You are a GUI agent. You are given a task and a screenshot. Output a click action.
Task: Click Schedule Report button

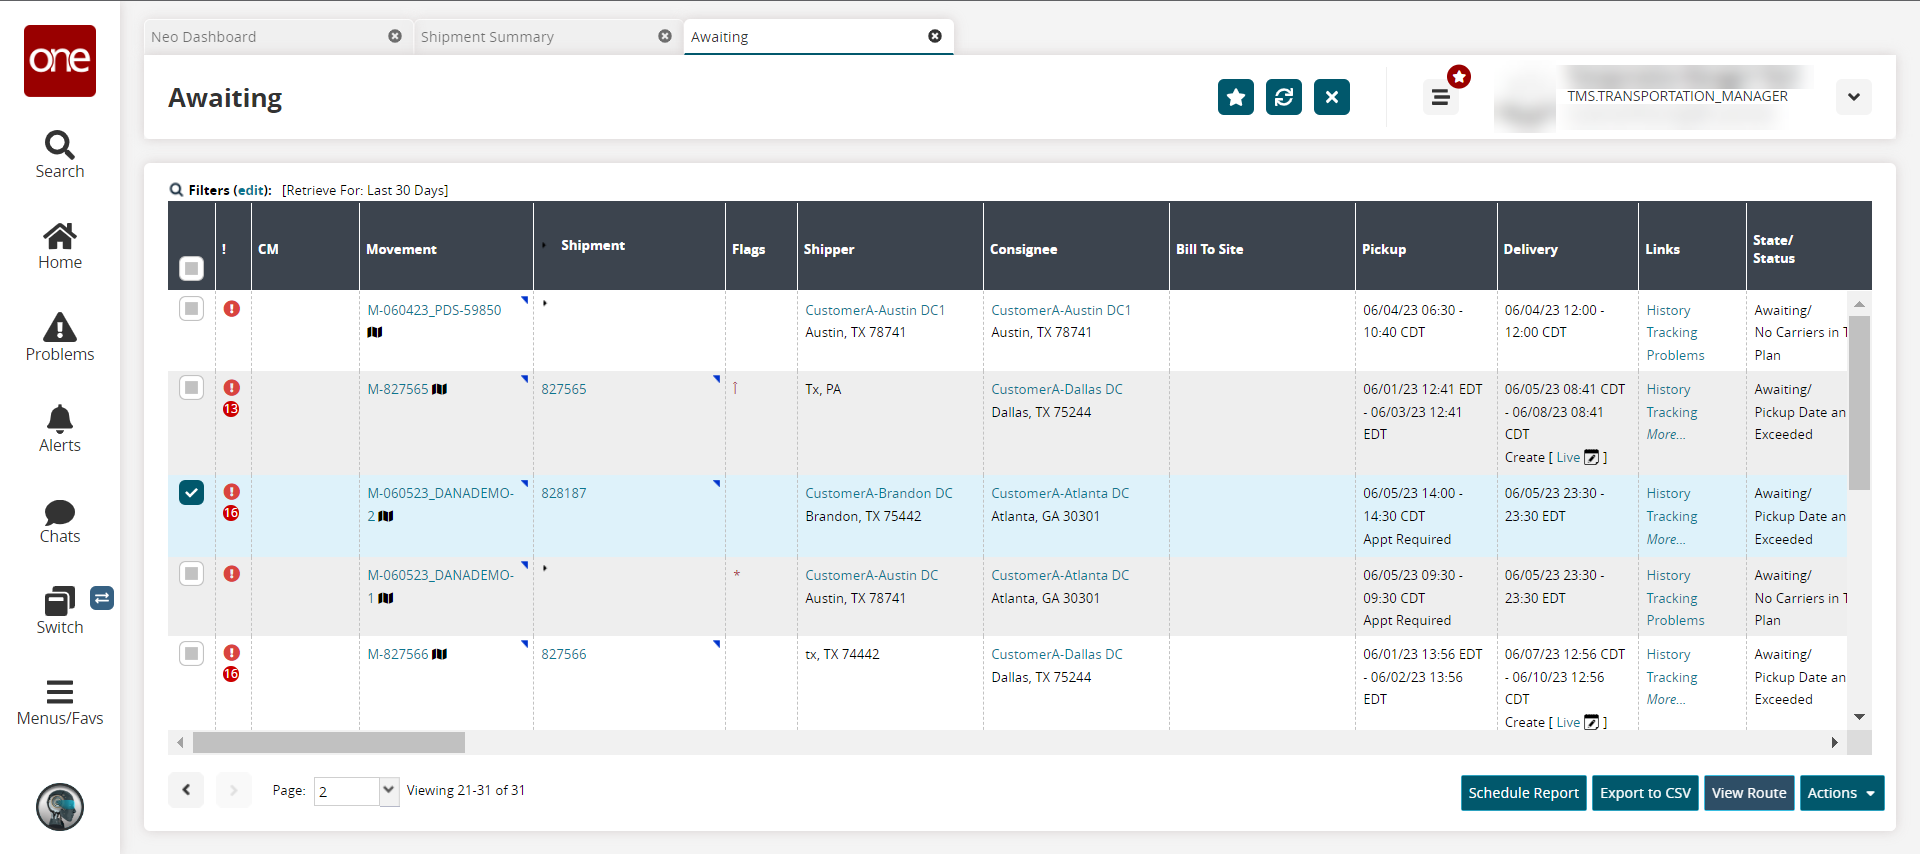click(x=1523, y=793)
